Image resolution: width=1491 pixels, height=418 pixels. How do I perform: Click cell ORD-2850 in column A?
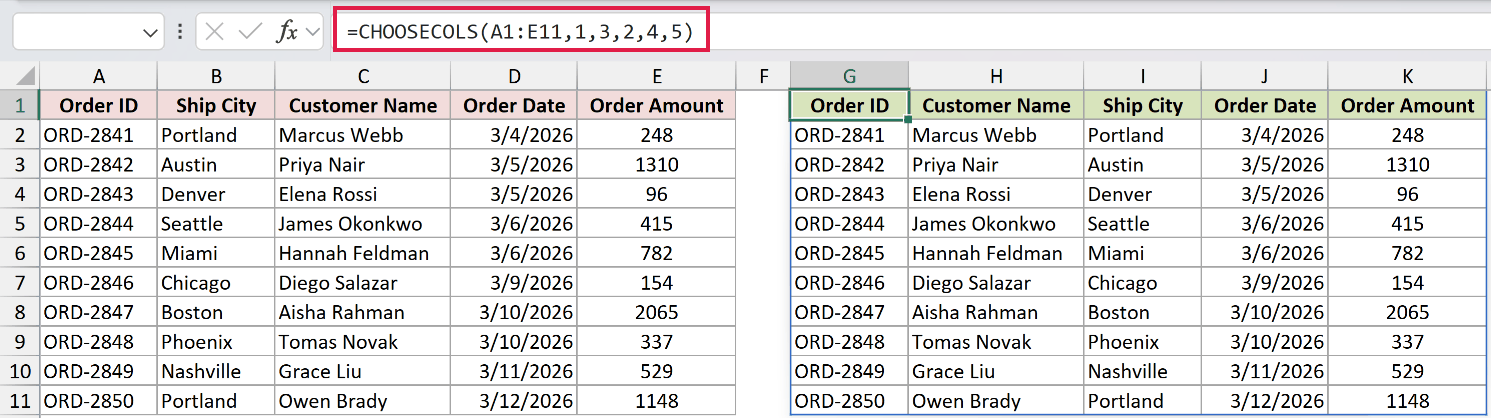point(98,401)
